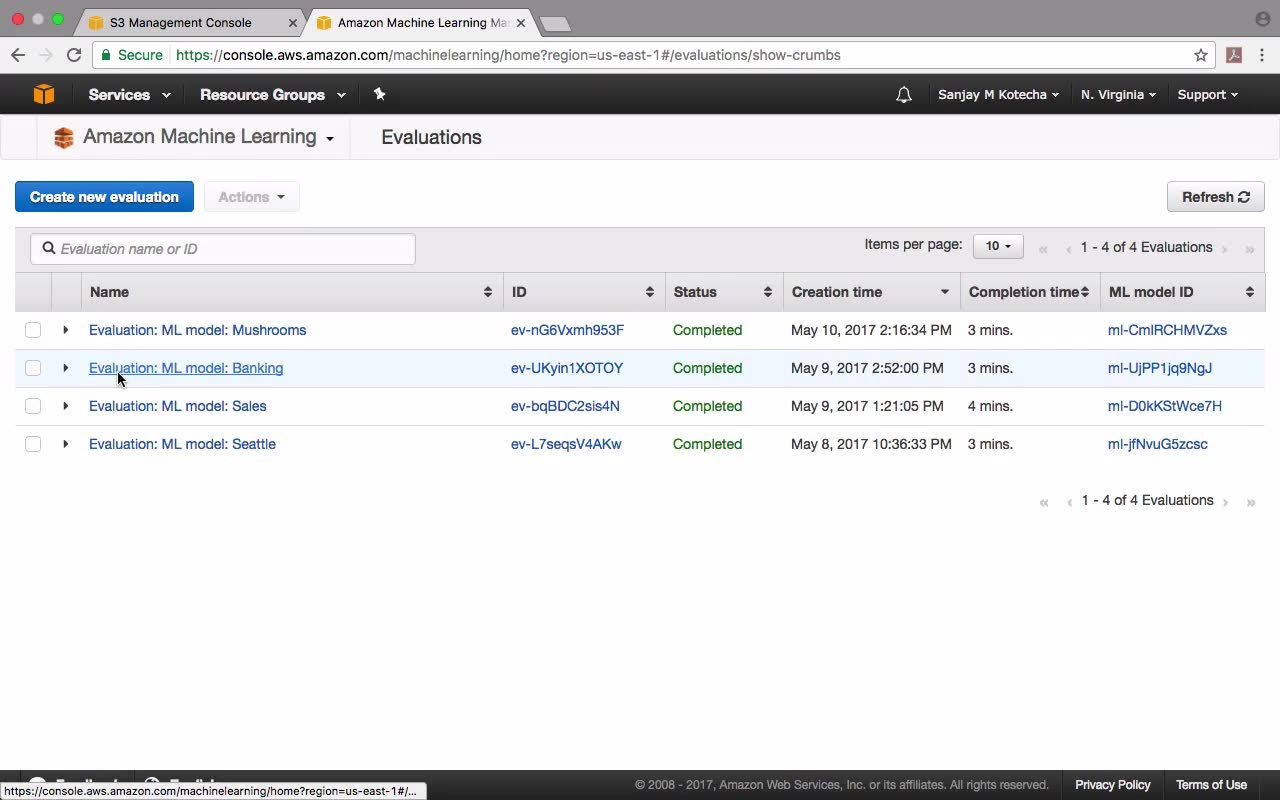Viewport: 1280px width, 800px height.
Task: Click the Evaluations breadcrumb heading
Action: tap(431, 138)
